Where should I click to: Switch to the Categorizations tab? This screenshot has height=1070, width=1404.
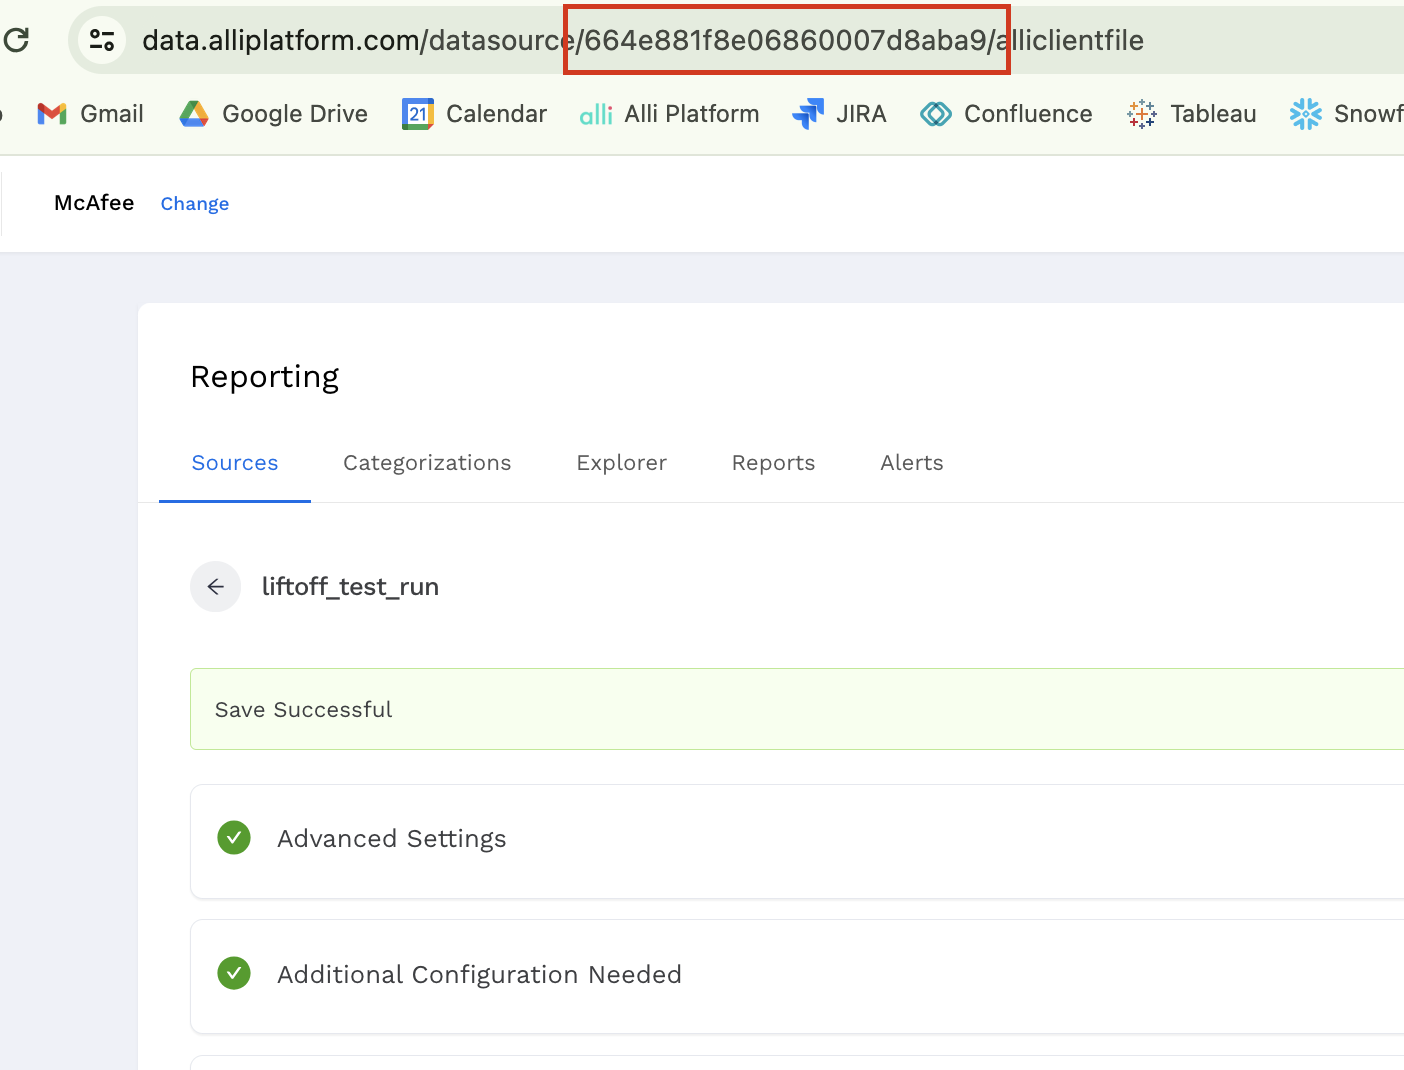[427, 463]
